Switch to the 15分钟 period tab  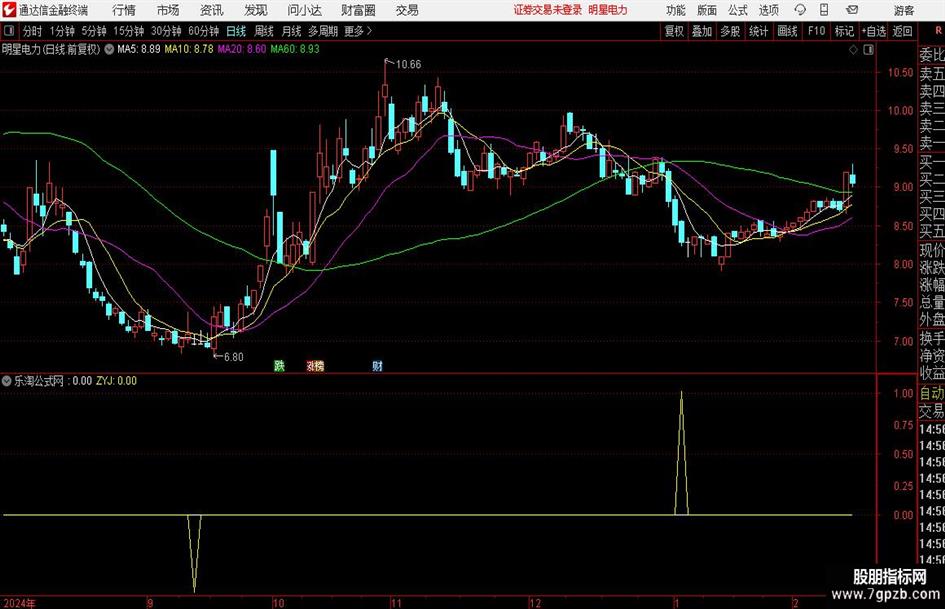[x=128, y=31]
